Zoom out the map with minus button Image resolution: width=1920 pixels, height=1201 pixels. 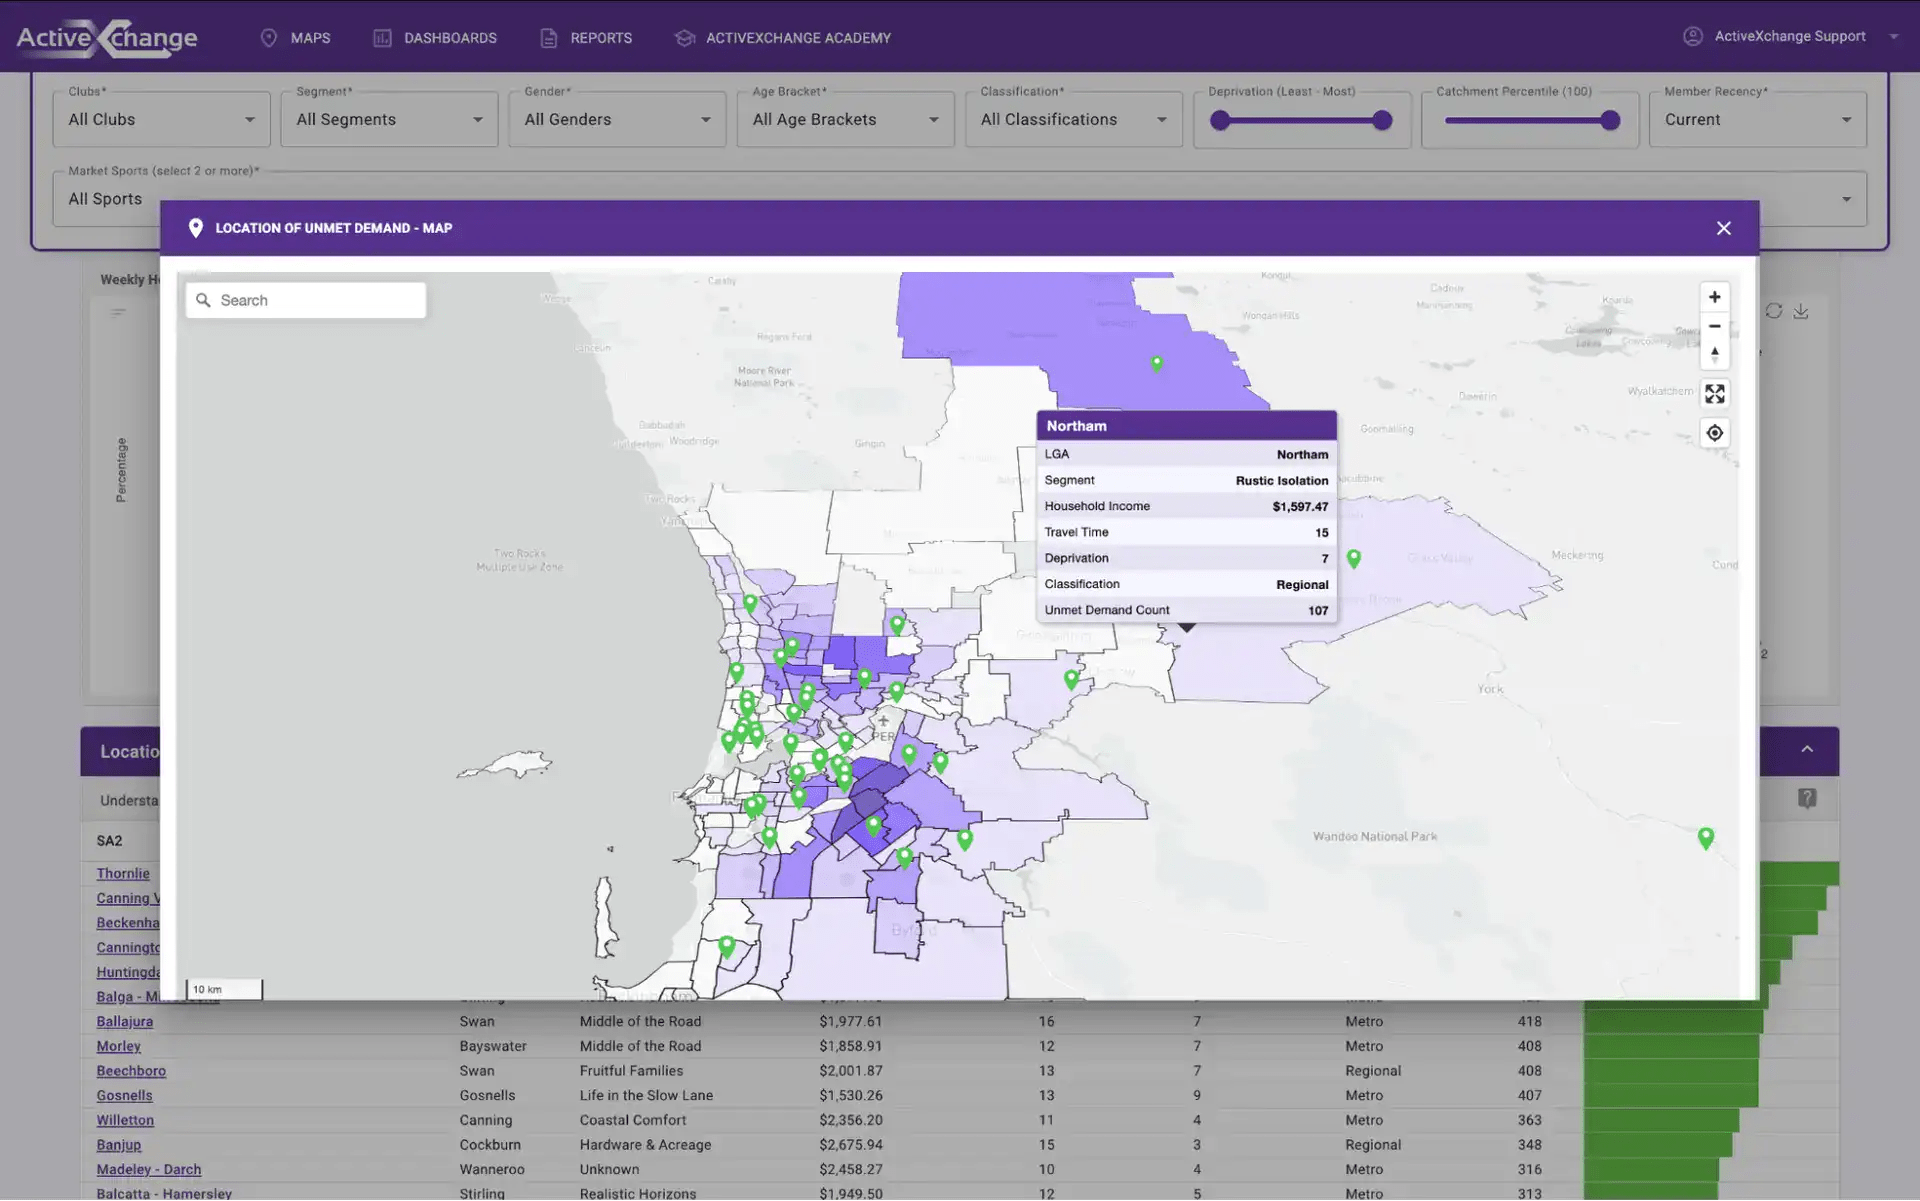click(x=1714, y=326)
